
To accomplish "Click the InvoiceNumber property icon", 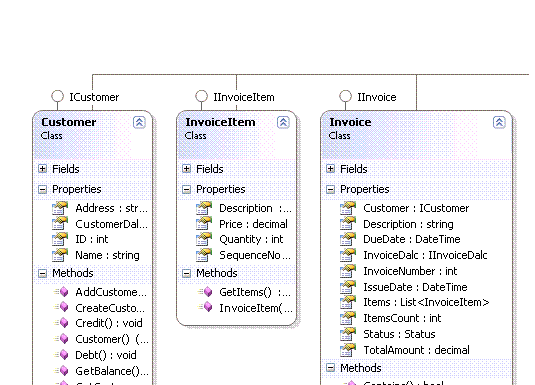I will [348, 271].
